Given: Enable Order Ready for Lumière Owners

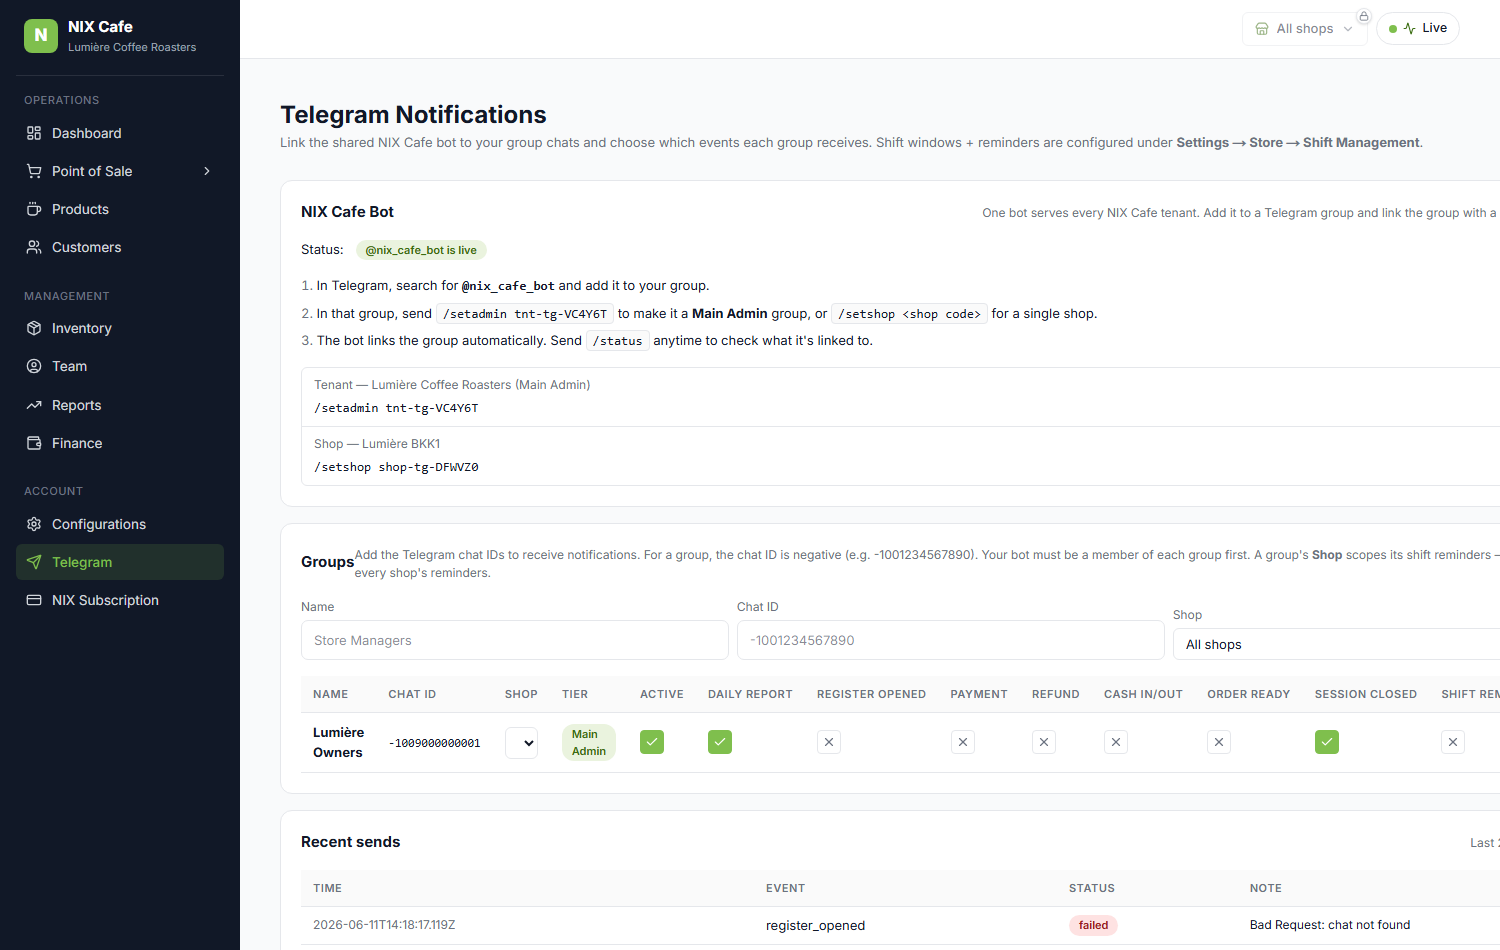Looking at the screenshot, I should tap(1219, 742).
